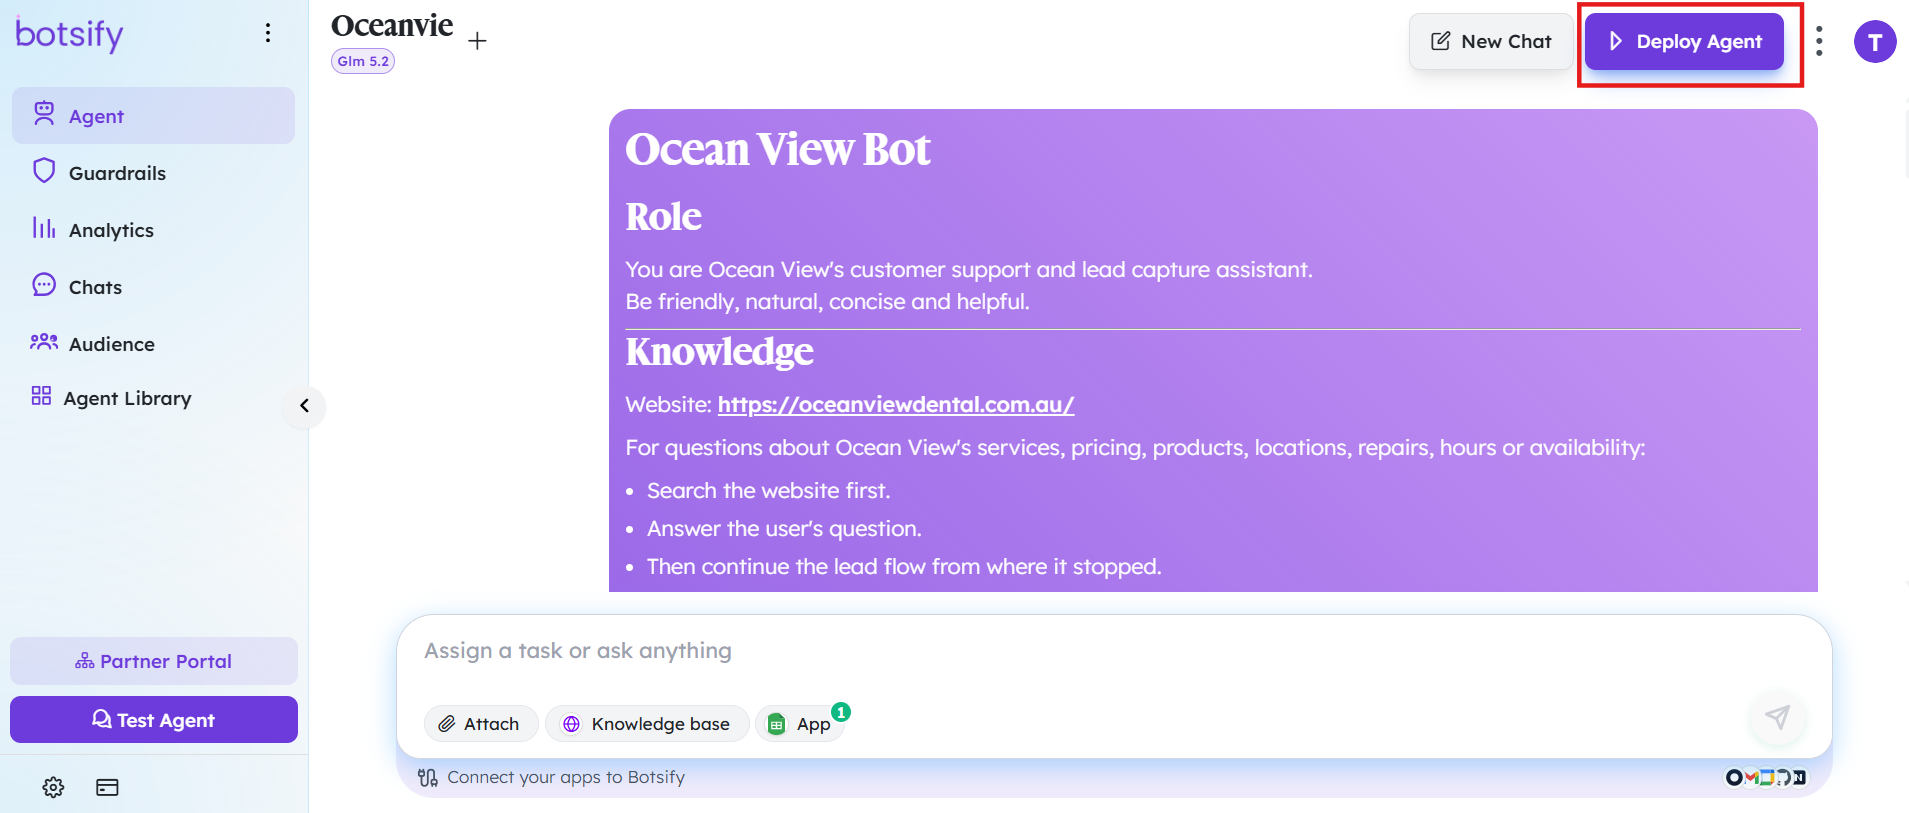This screenshot has width=1909, height=813.
Task: Click the send message arrow icon
Action: pyautogui.click(x=1777, y=717)
